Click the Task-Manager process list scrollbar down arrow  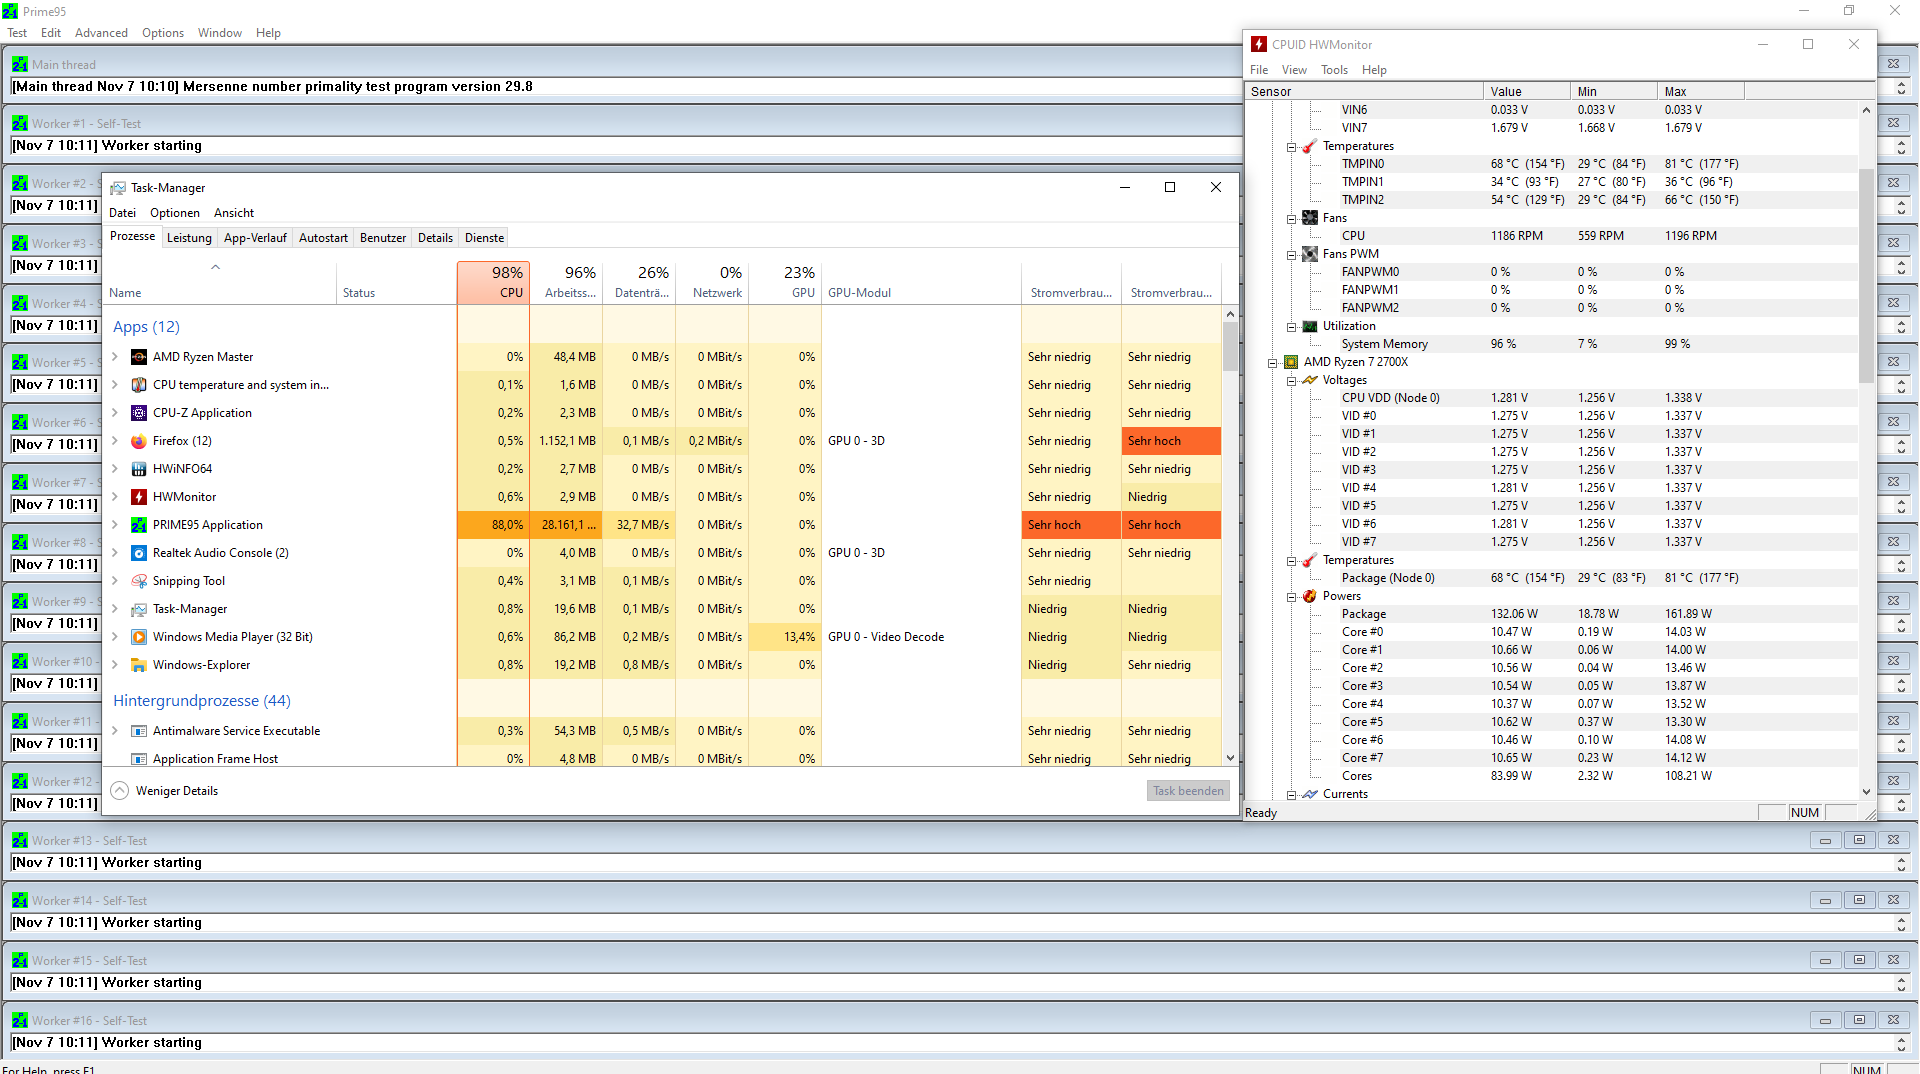(x=1230, y=758)
